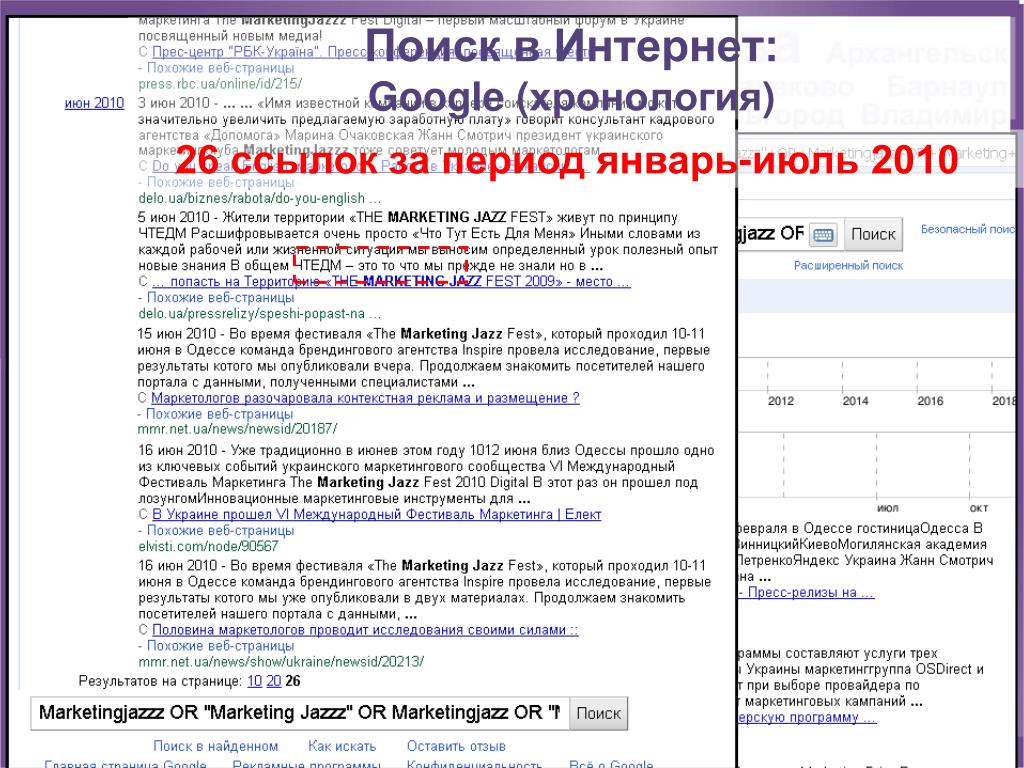Set results per page to 10
The height and width of the screenshot is (768, 1024).
coord(254,681)
